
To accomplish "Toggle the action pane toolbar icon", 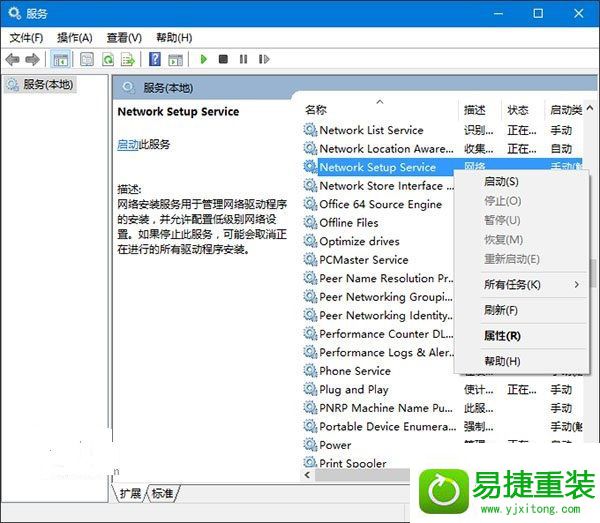I will [175, 60].
